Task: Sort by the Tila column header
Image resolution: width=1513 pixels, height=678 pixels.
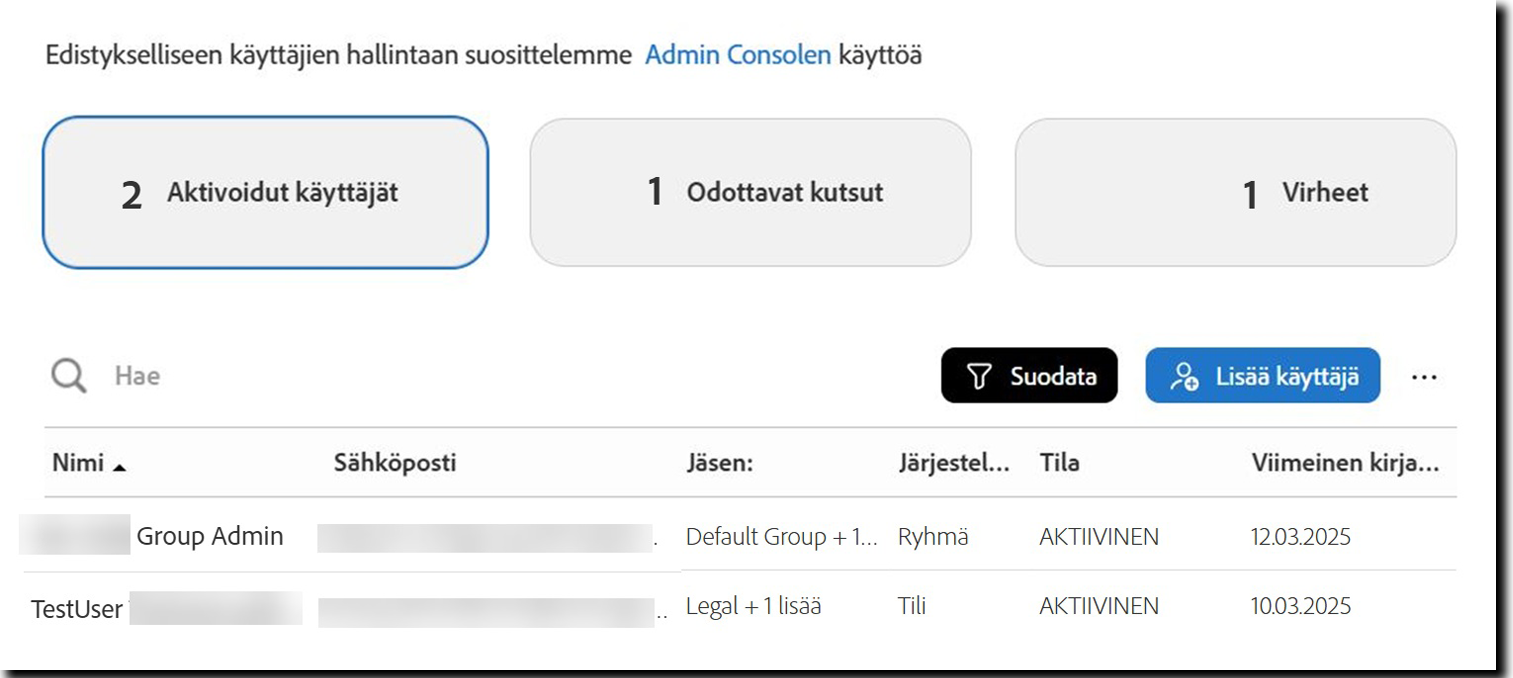Action: click(1059, 463)
